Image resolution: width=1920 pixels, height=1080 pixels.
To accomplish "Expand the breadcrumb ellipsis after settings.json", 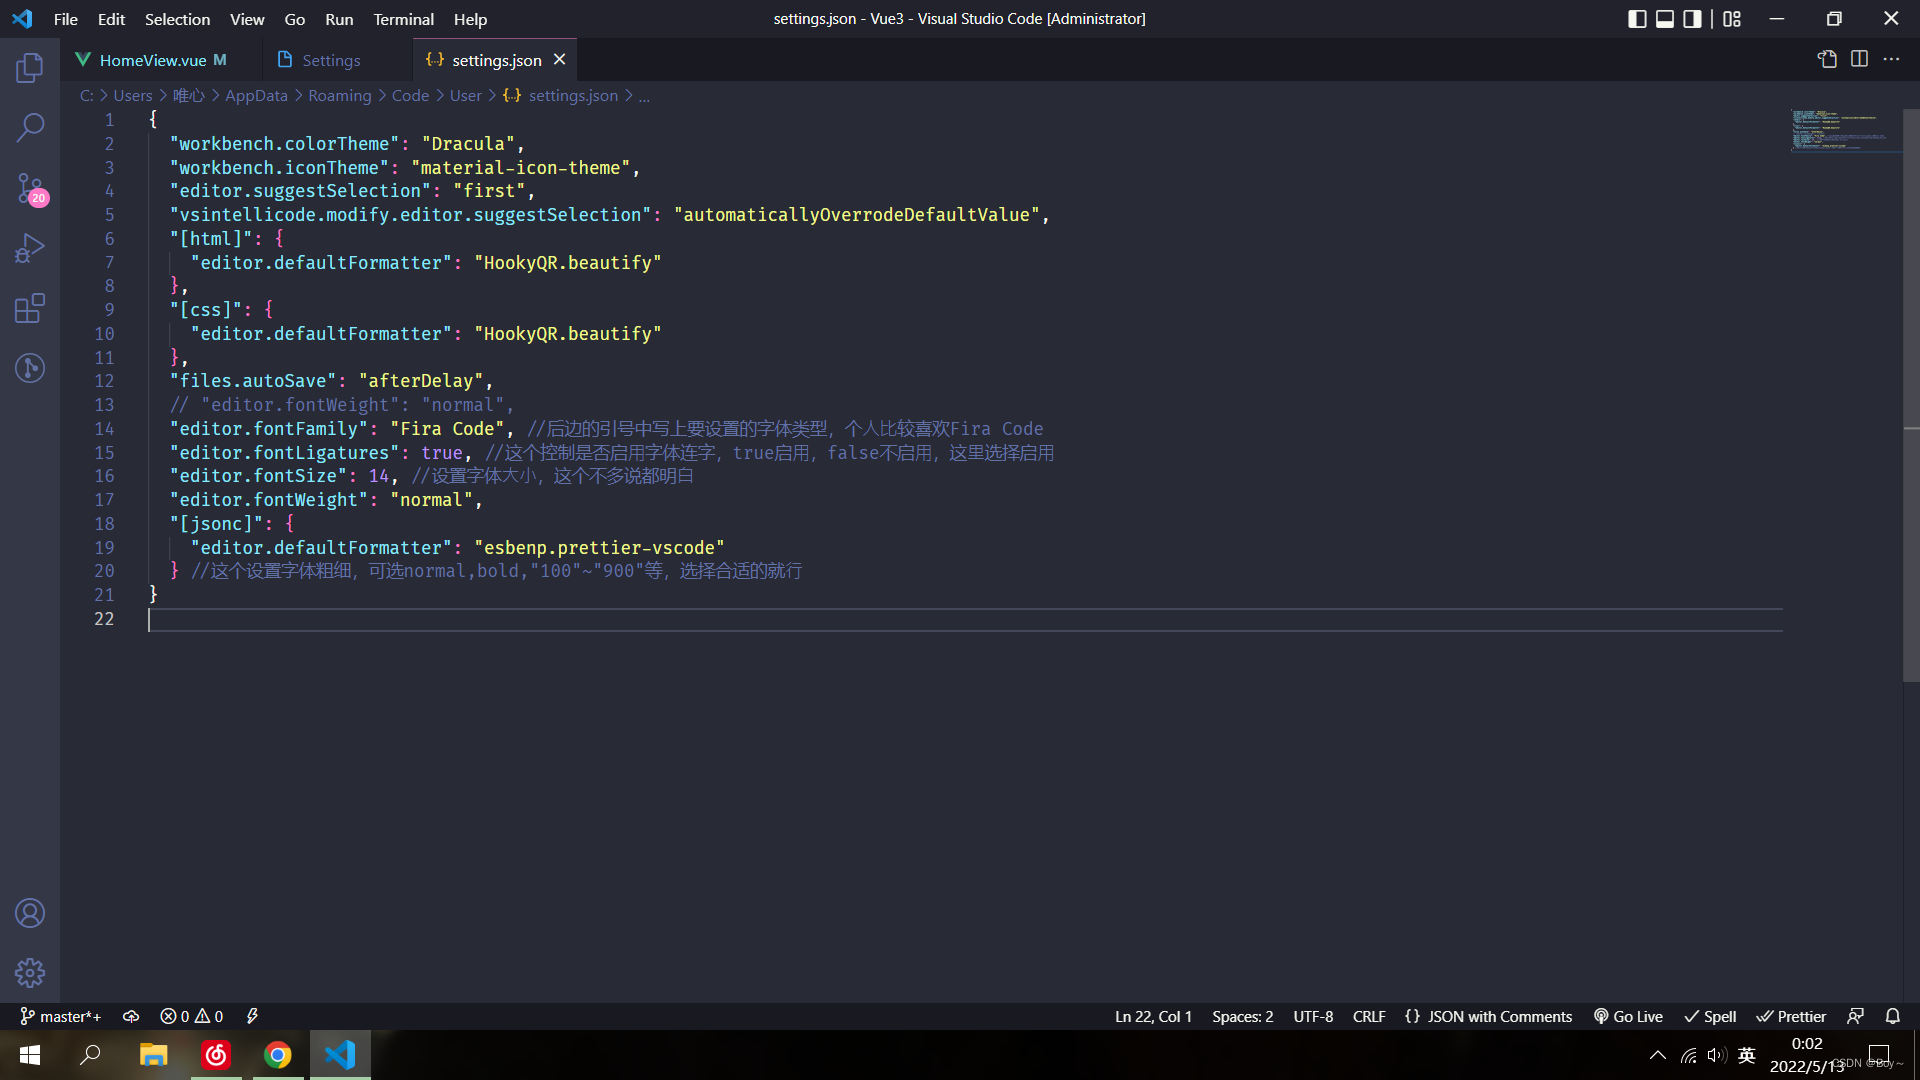I will click(644, 95).
